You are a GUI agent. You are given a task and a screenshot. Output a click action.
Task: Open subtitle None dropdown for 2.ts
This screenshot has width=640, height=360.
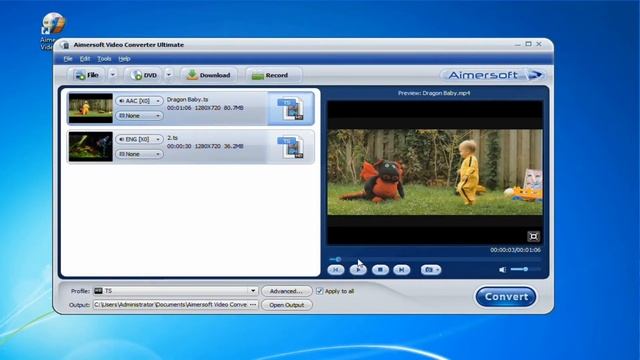139,154
